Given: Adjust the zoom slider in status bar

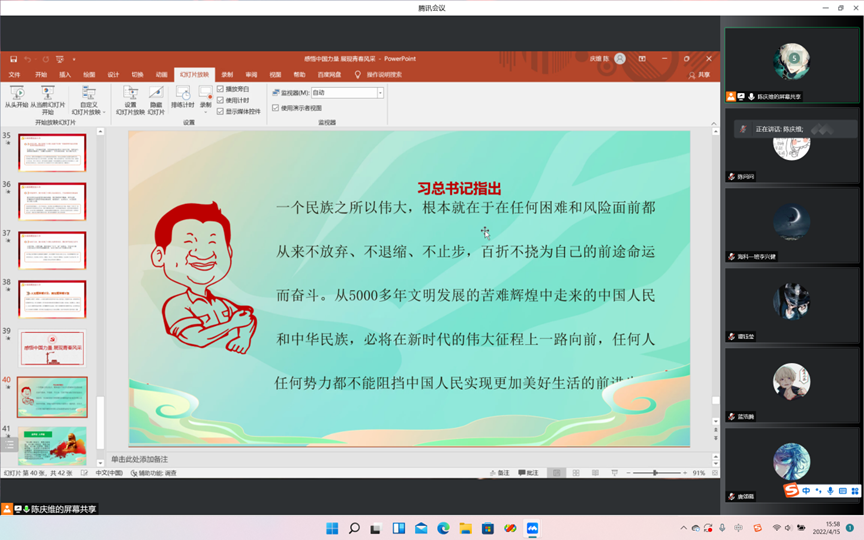Looking at the screenshot, I should pos(655,472).
